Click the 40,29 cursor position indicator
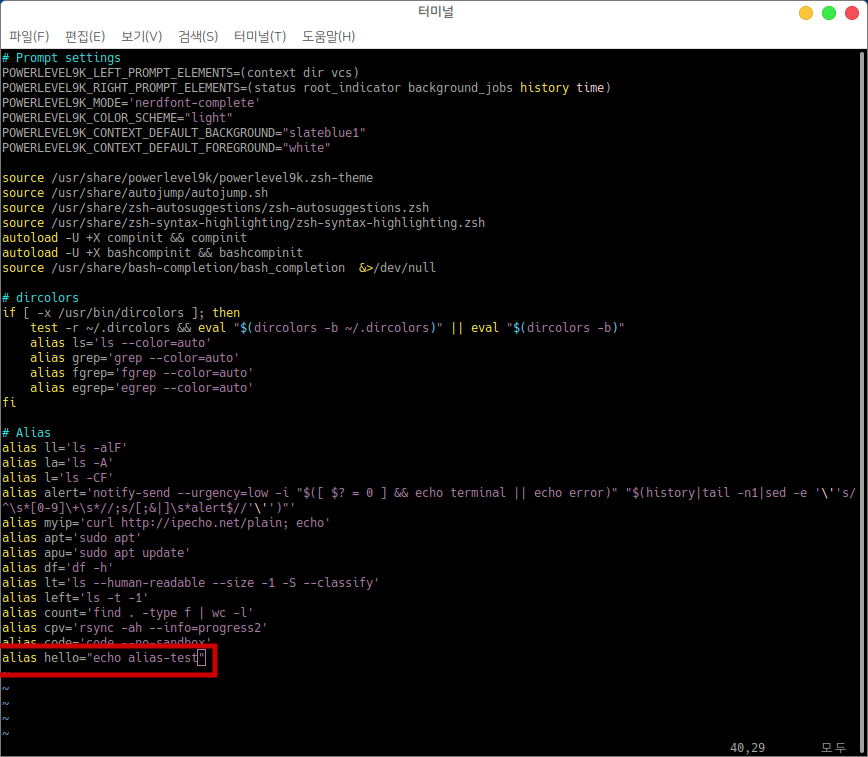 click(x=750, y=747)
